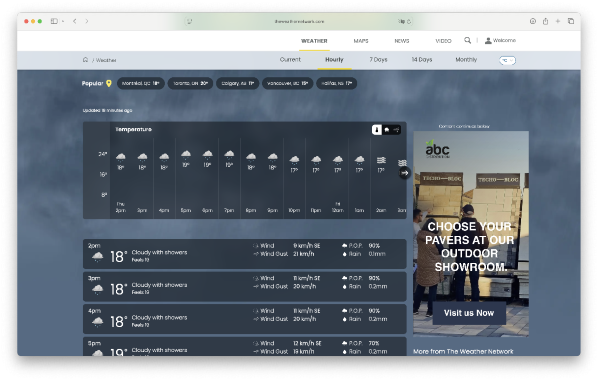Click the privacy shield icon in address bar
Screen dimensions: 600x381
click(189, 21)
